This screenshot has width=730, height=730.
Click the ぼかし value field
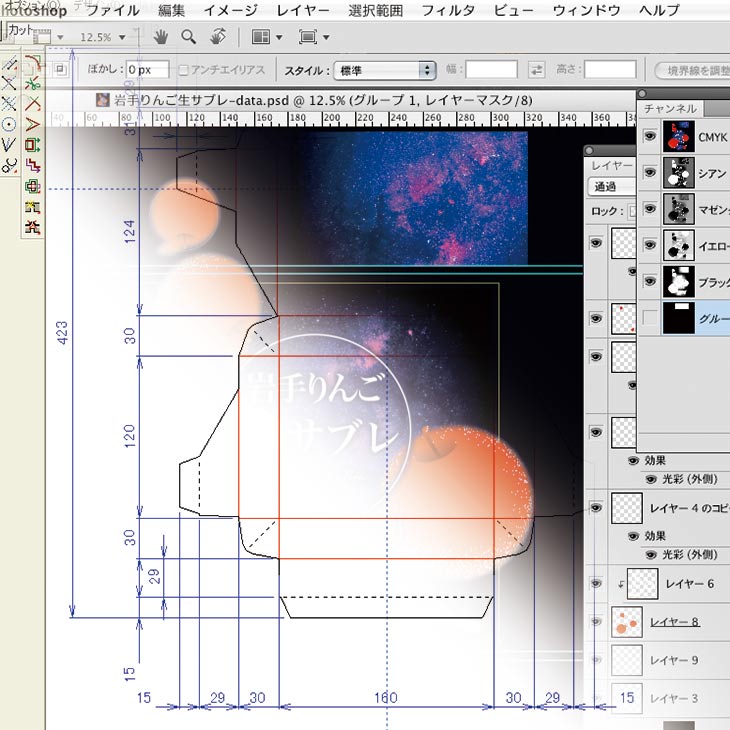coord(147,70)
